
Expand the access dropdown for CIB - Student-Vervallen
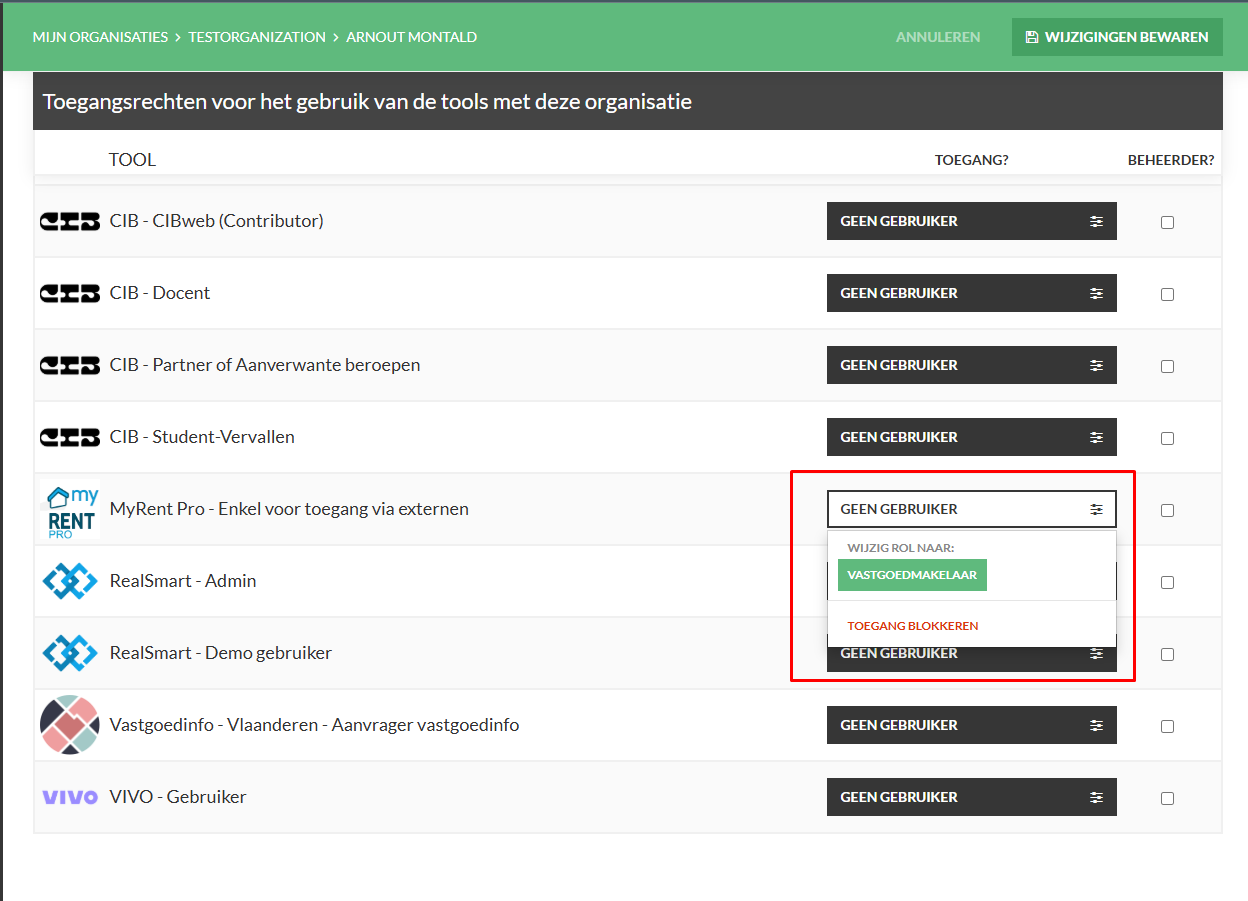pyautogui.click(x=971, y=437)
